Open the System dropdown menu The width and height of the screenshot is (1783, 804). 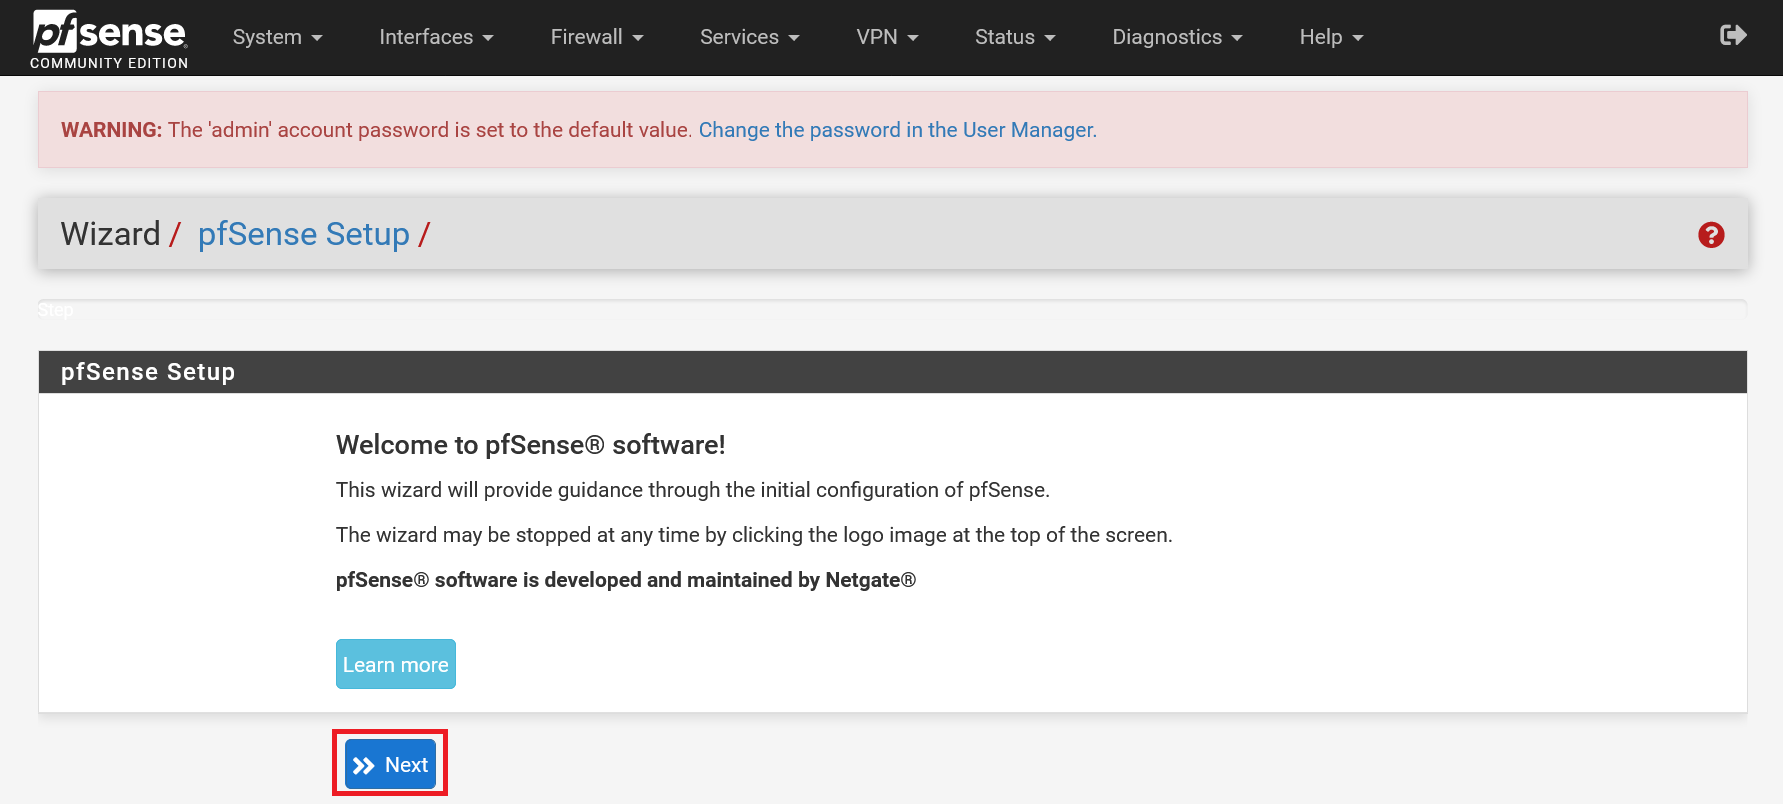pos(277,37)
